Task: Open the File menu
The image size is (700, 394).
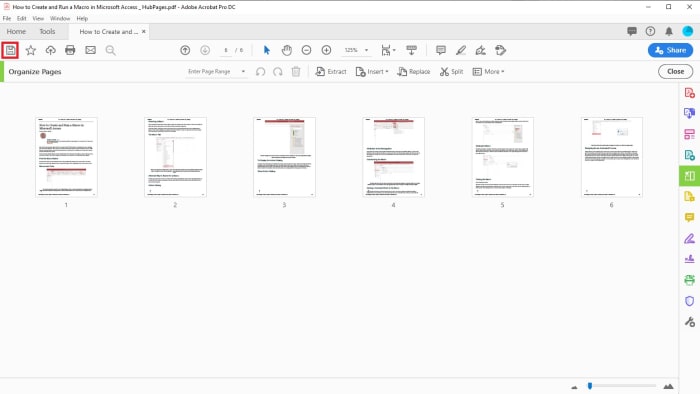Action: point(7,18)
